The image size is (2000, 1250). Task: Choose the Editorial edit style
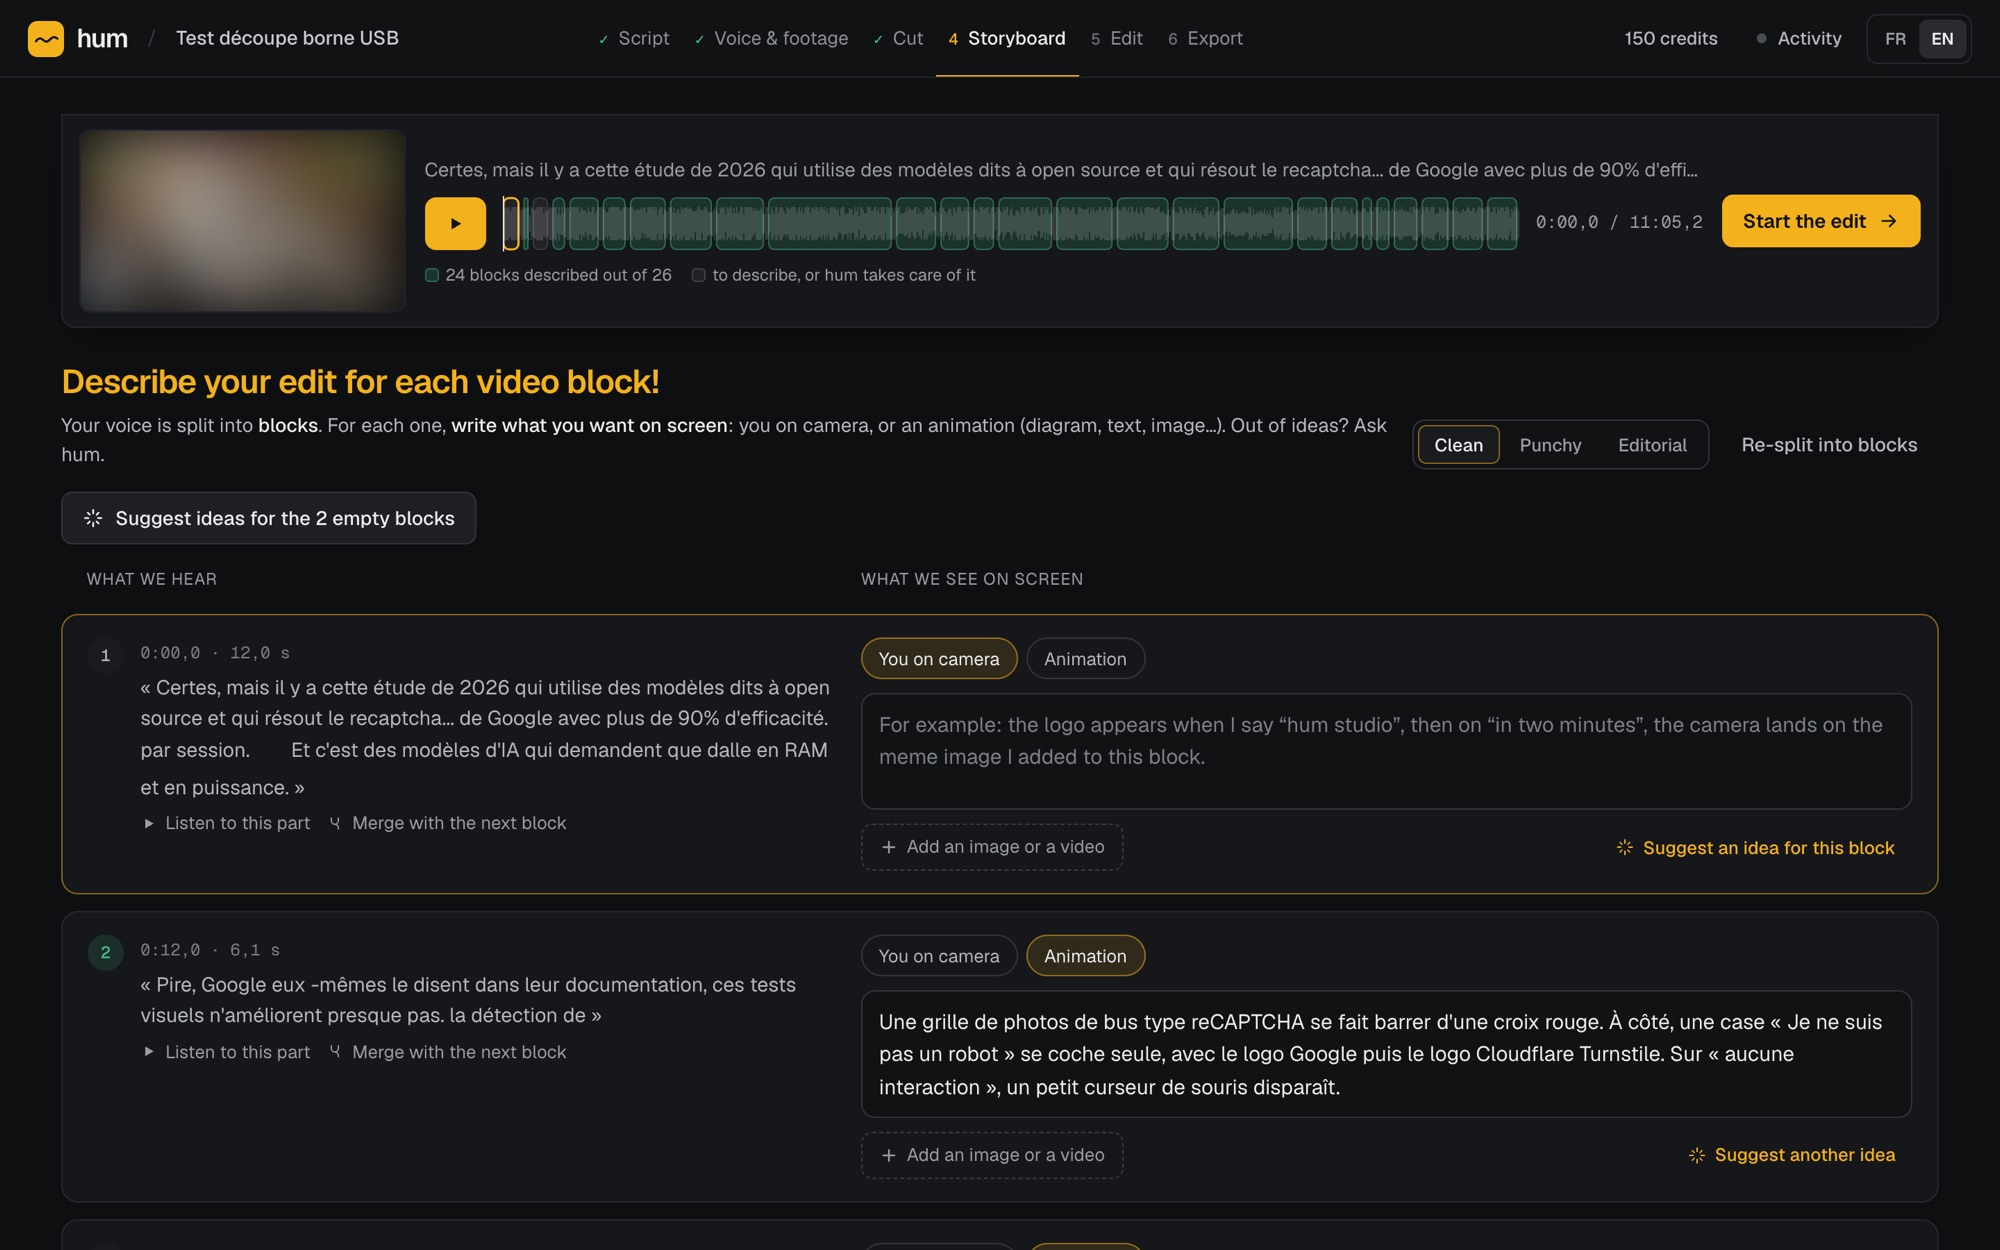tap(1652, 445)
